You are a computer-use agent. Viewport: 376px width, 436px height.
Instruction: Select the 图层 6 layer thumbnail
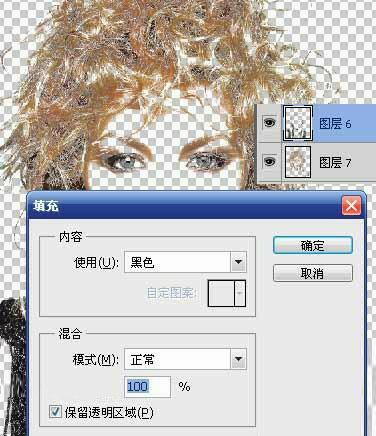(298, 123)
